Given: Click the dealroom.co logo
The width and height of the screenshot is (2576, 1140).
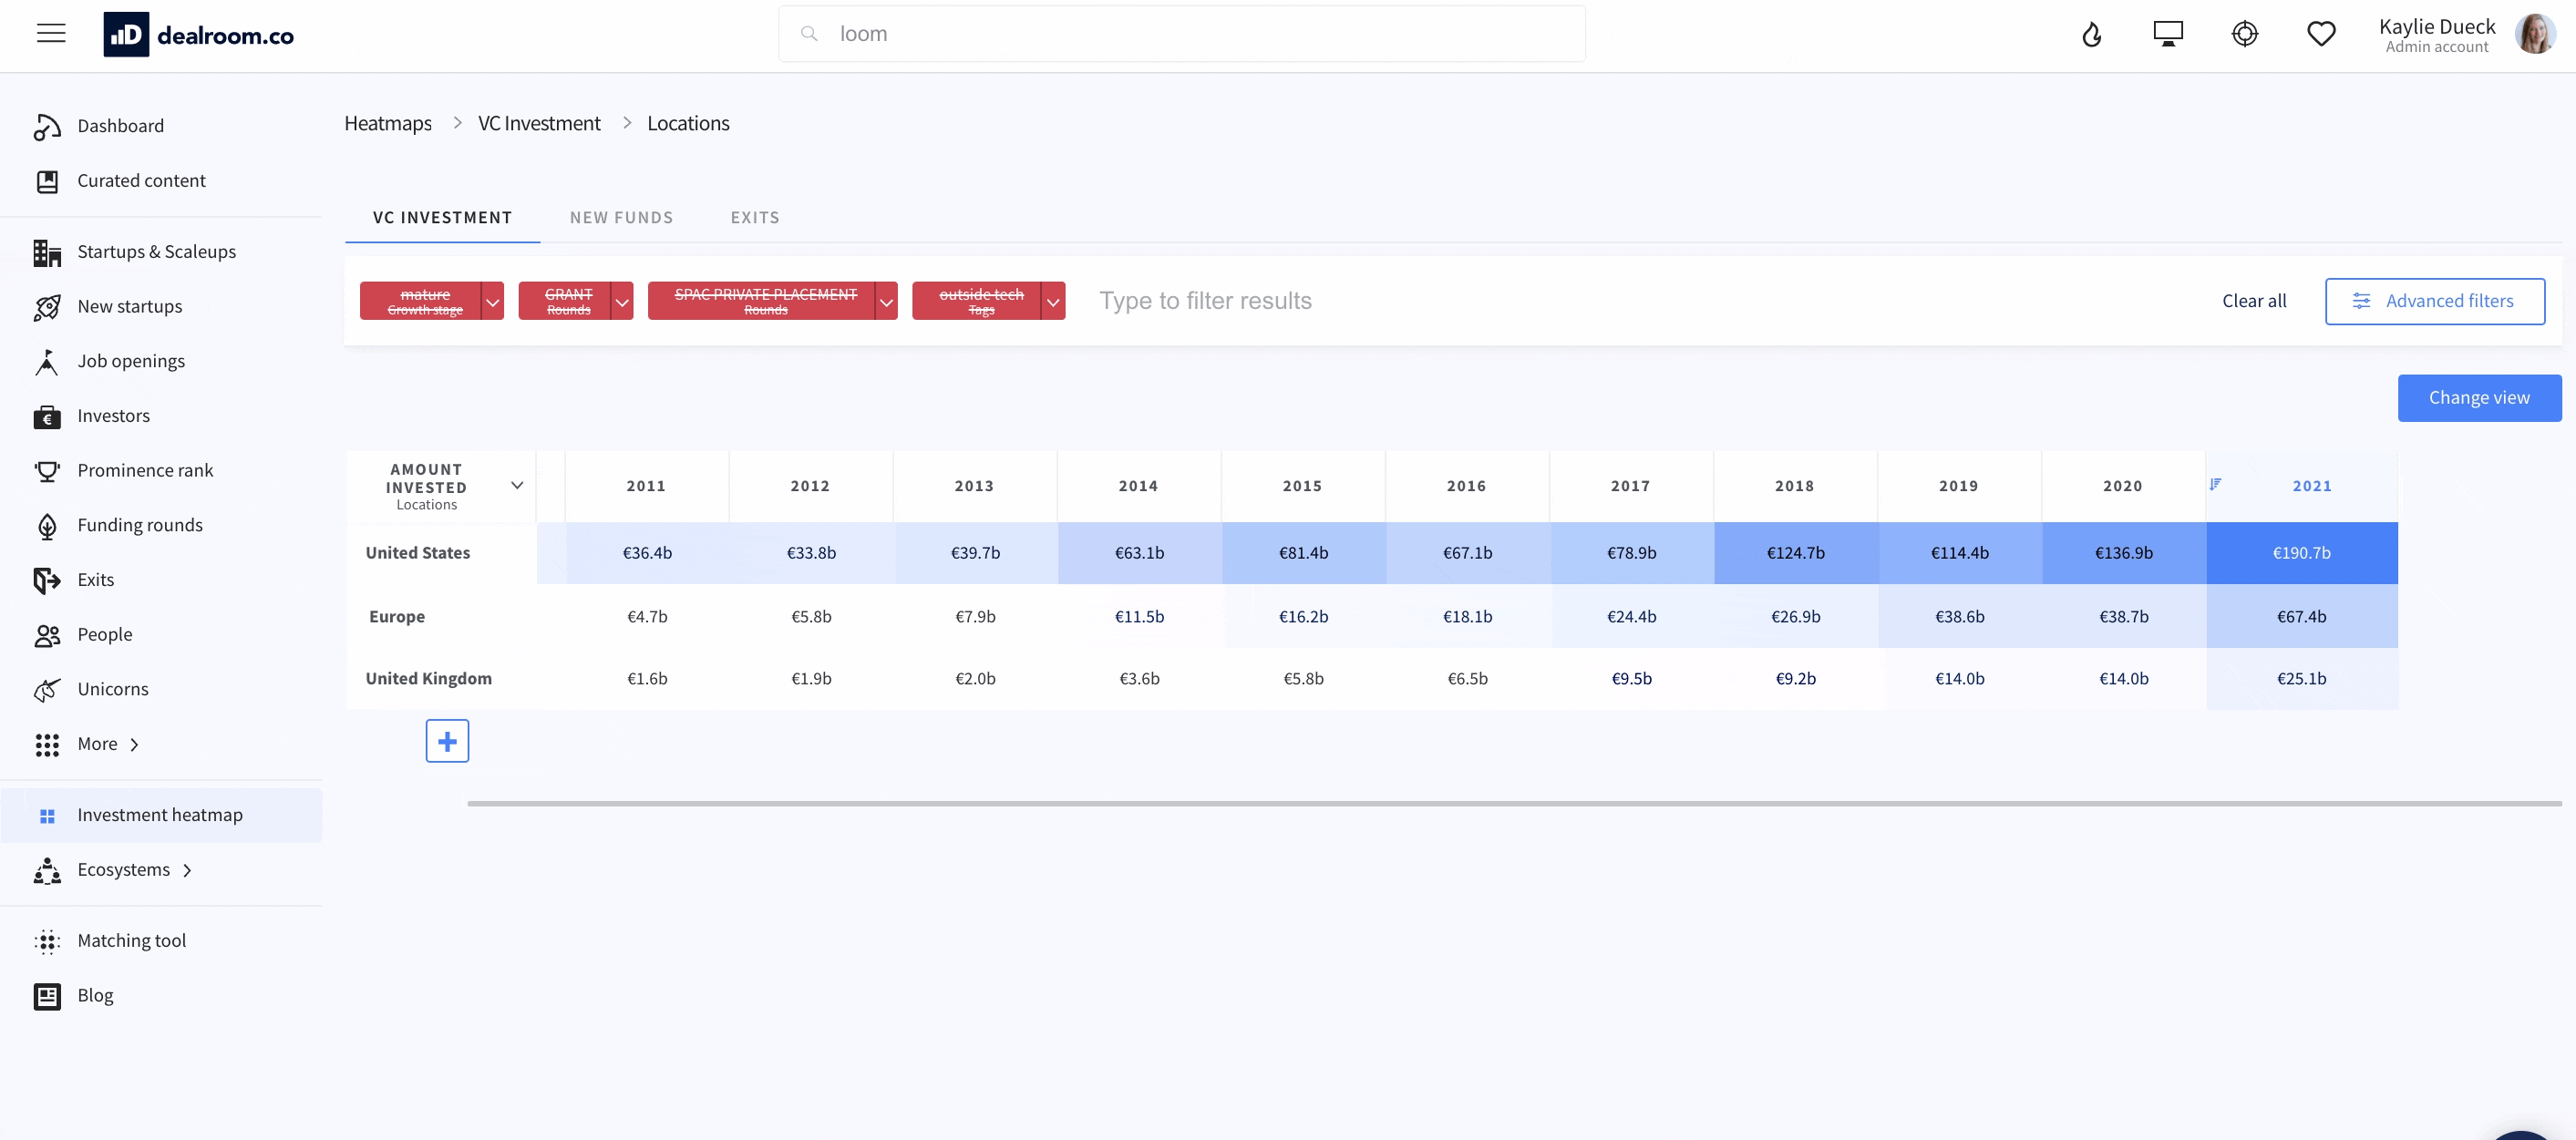Looking at the screenshot, I should pos(198,35).
